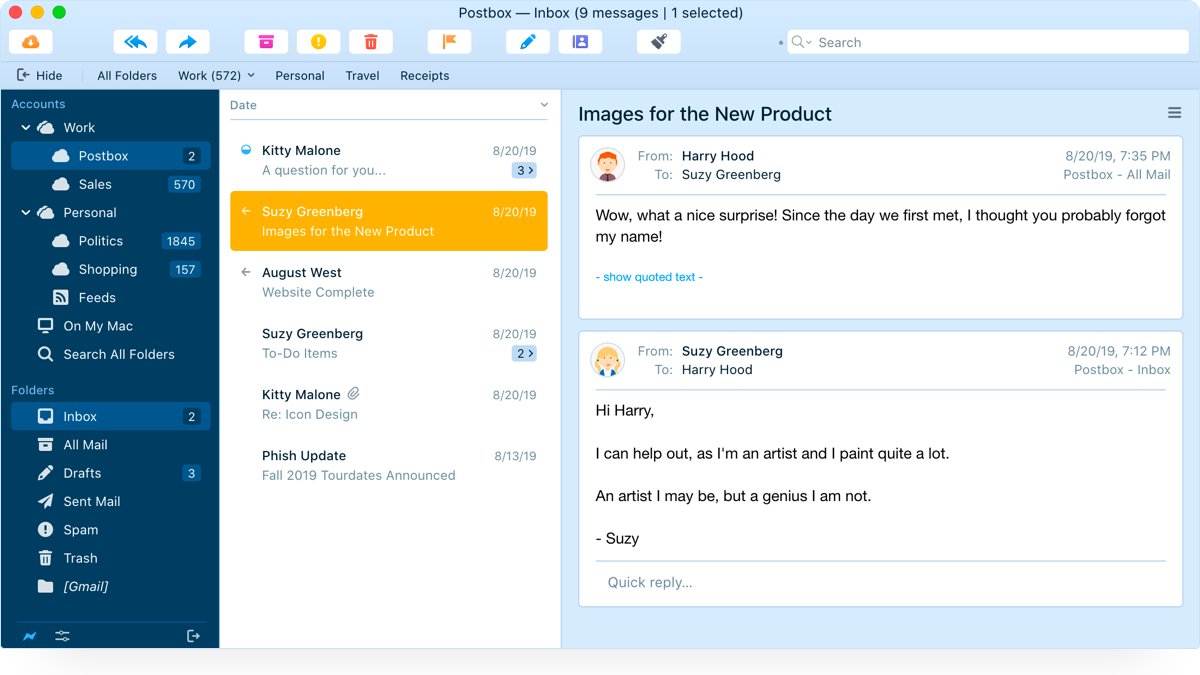Open the August West Website Complete message

389,282
